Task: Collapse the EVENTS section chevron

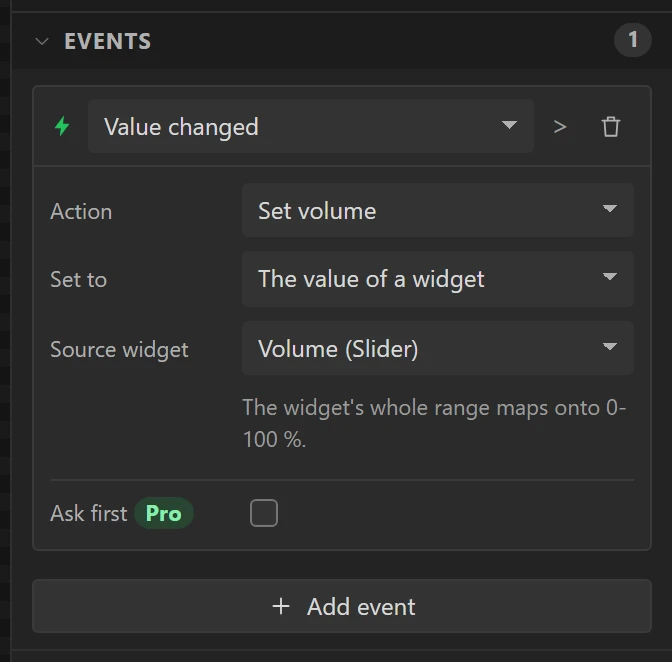Action: 42,41
